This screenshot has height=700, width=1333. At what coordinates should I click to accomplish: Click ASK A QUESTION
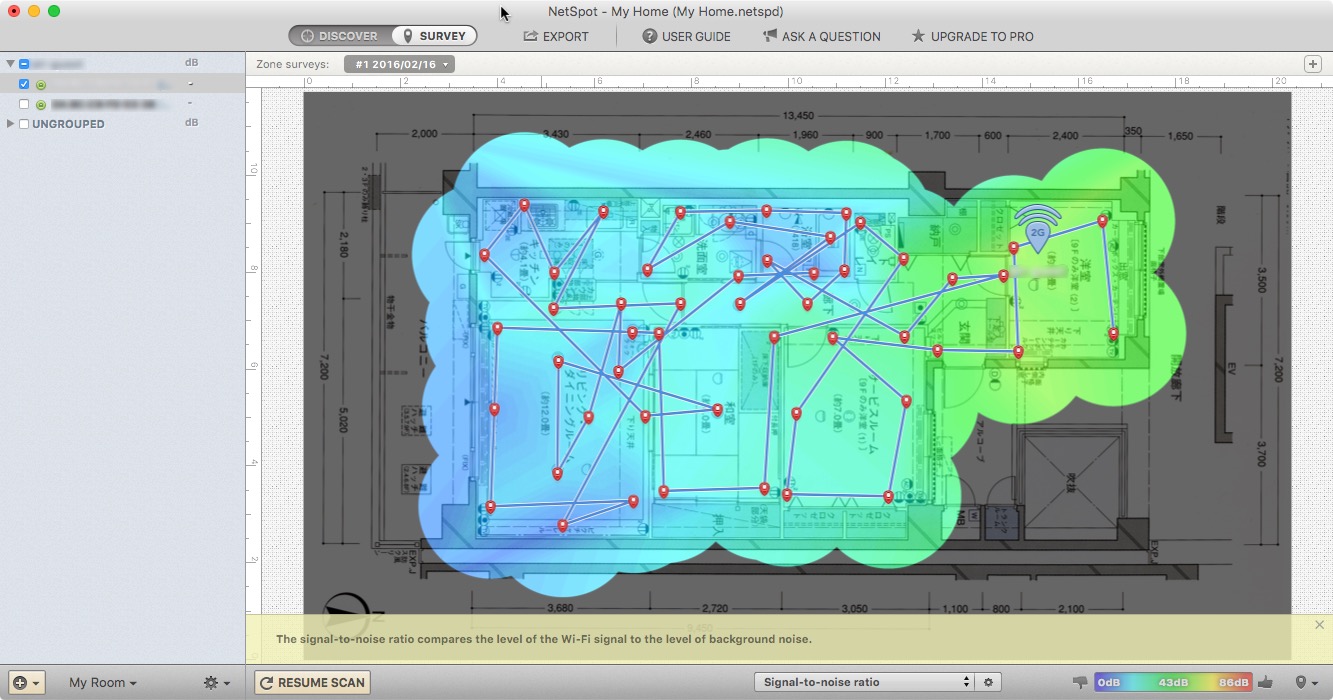[821, 36]
